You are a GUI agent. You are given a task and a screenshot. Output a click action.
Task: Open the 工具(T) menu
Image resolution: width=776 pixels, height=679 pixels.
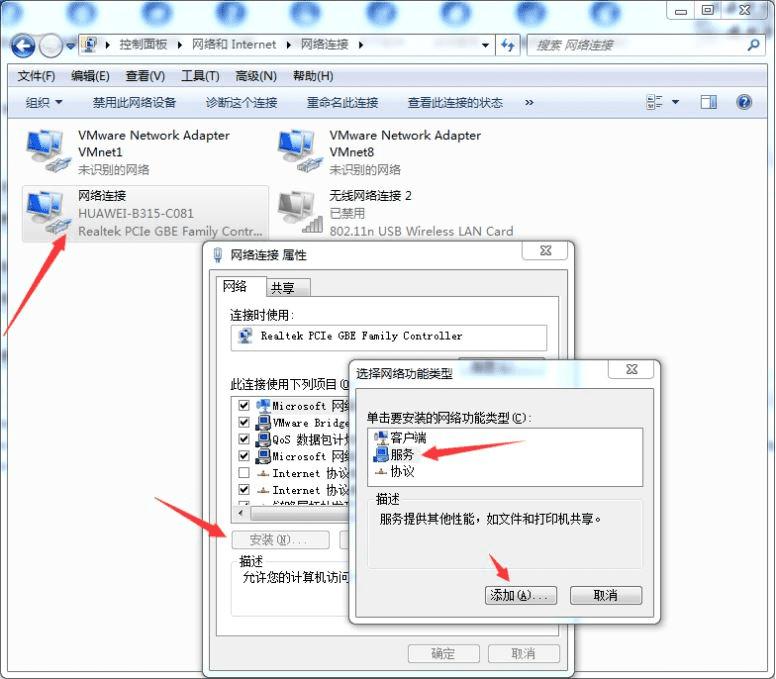point(200,76)
